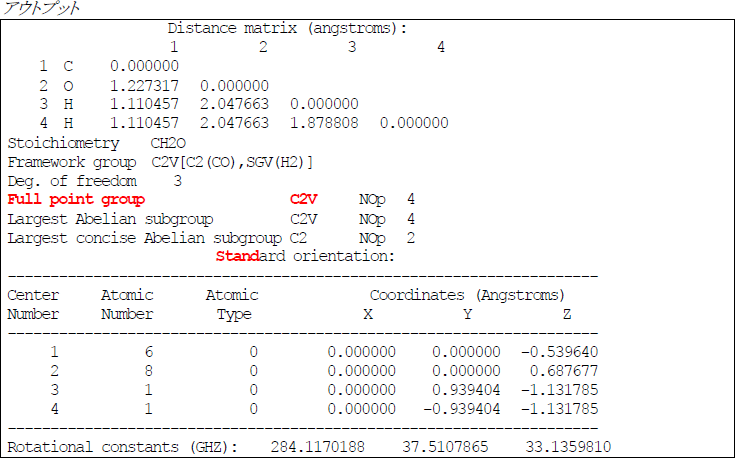Click the red 'Full point group' label
Image resolution: width=735 pixels, height=458 pixels.
point(76,200)
